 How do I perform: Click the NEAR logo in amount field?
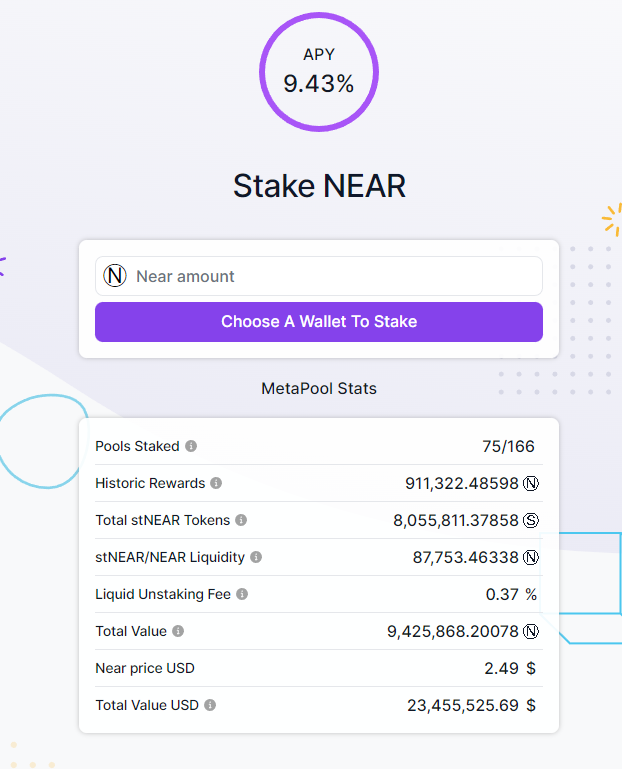[115, 276]
